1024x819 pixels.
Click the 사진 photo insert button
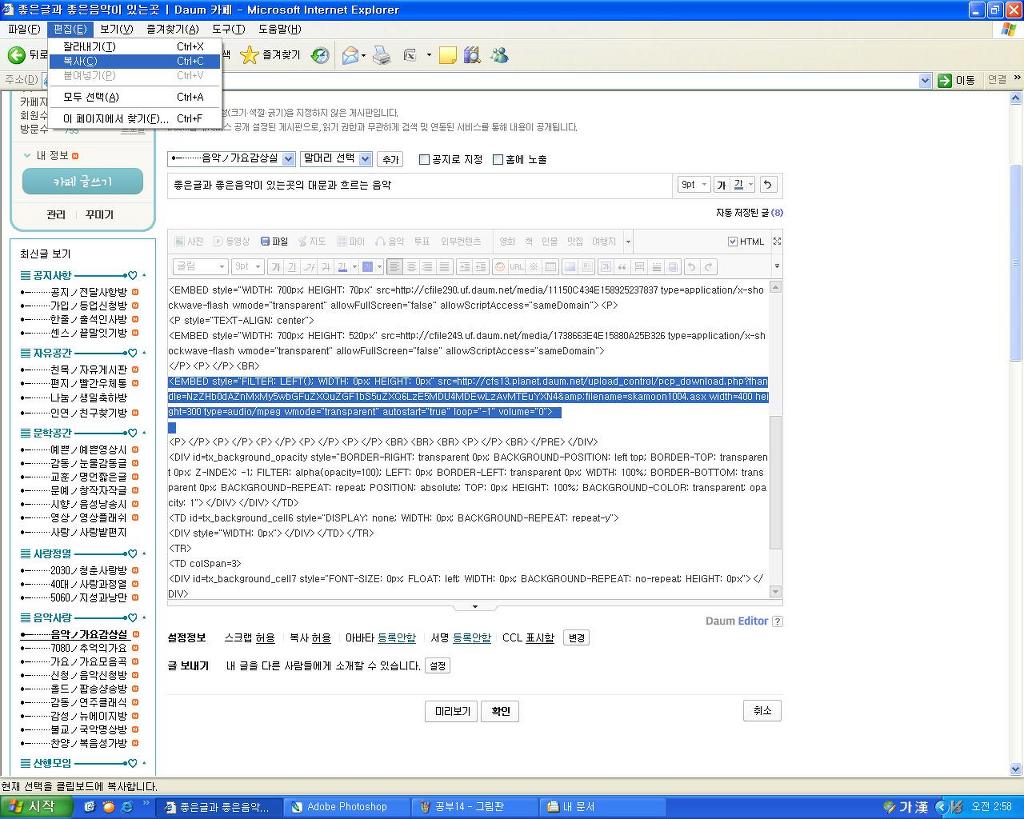(x=189, y=242)
